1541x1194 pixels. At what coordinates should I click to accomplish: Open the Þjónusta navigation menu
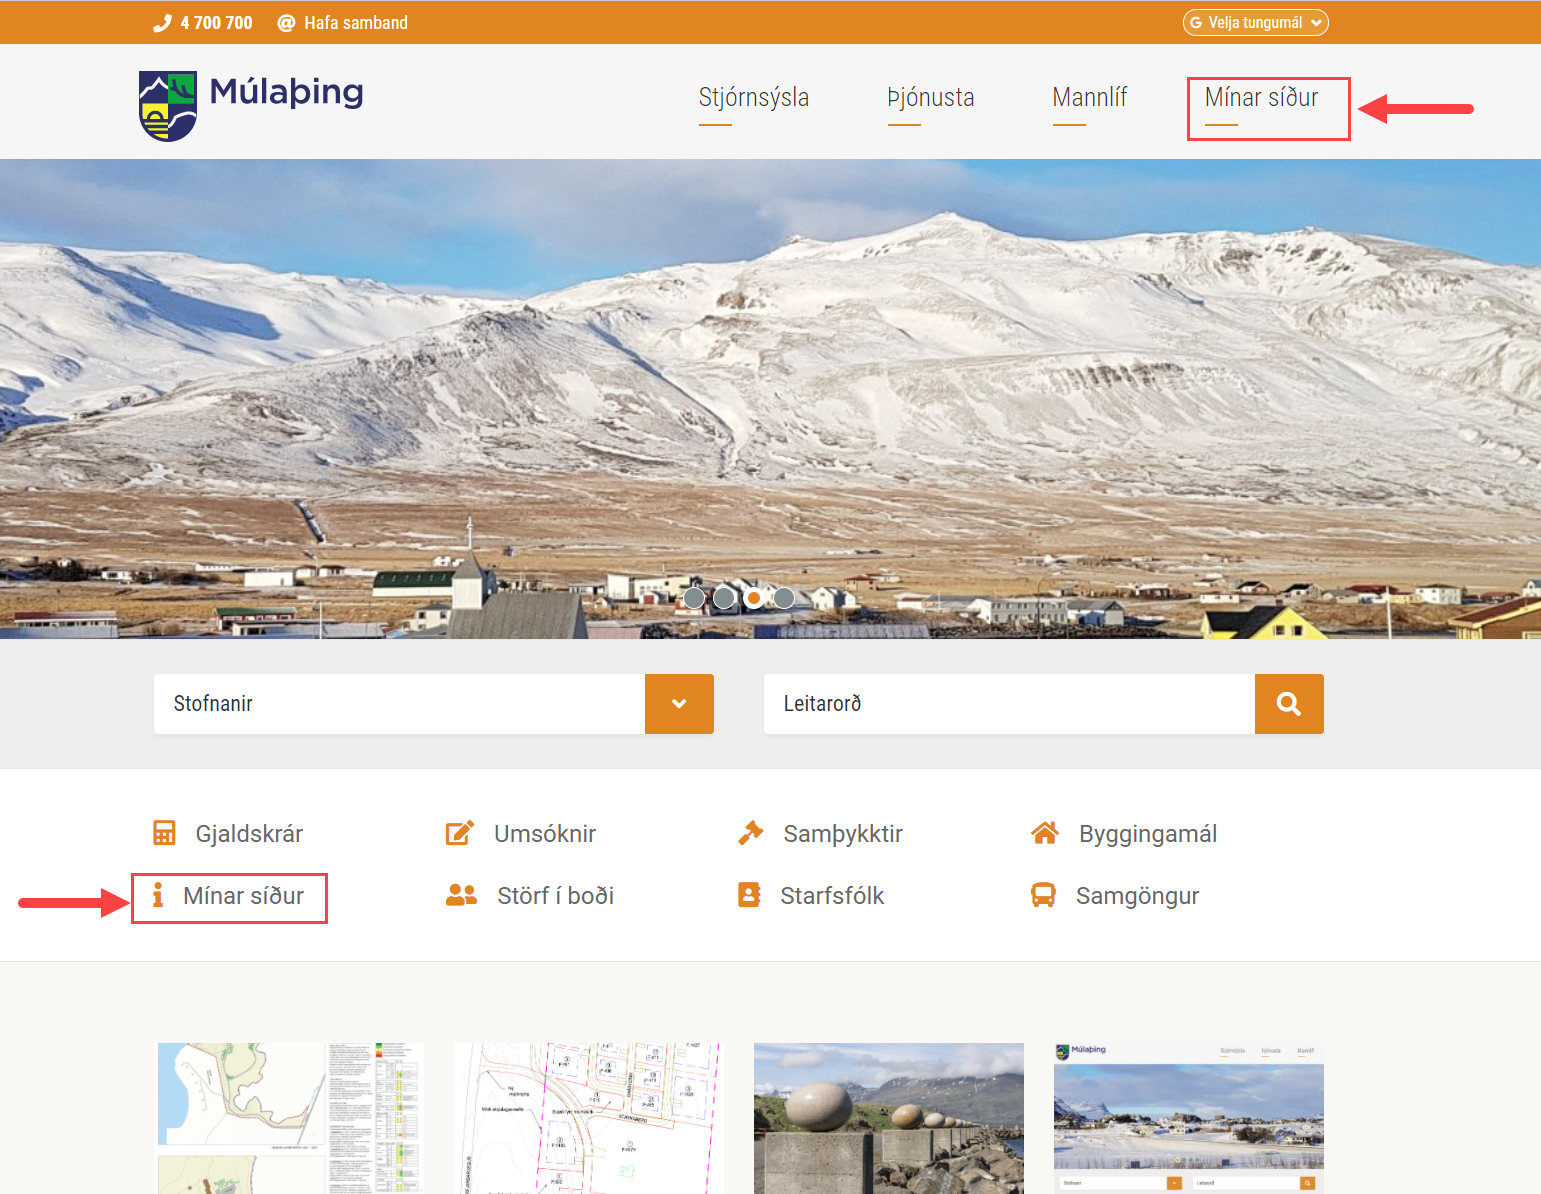tap(930, 98)
